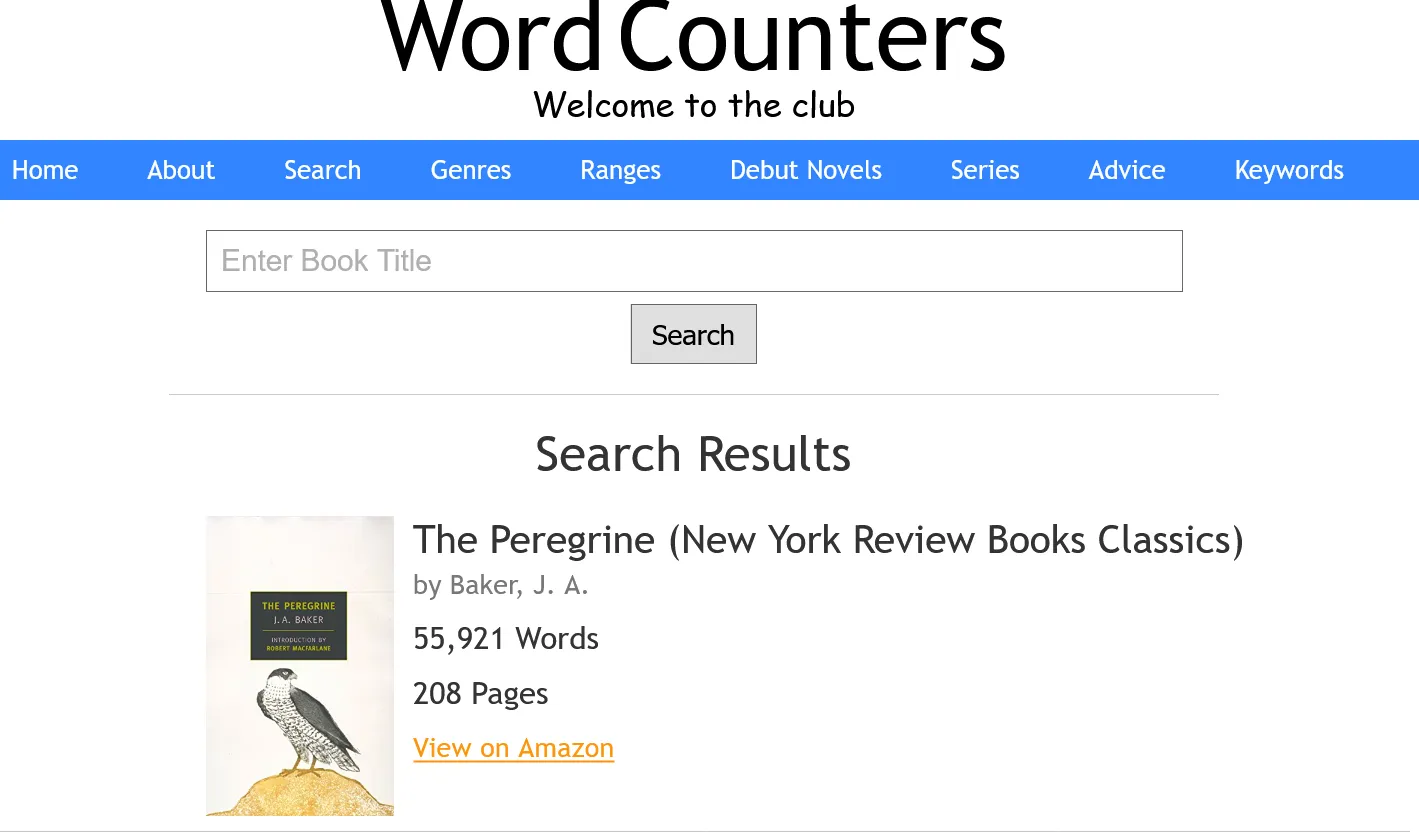Click the 208 Pages text
Image resolution: width=1419 pixels, height=832 pixels.
480,693
